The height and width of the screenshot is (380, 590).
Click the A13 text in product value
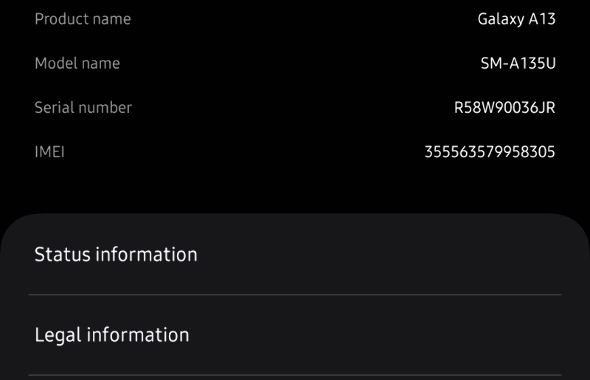coord(542,19)
